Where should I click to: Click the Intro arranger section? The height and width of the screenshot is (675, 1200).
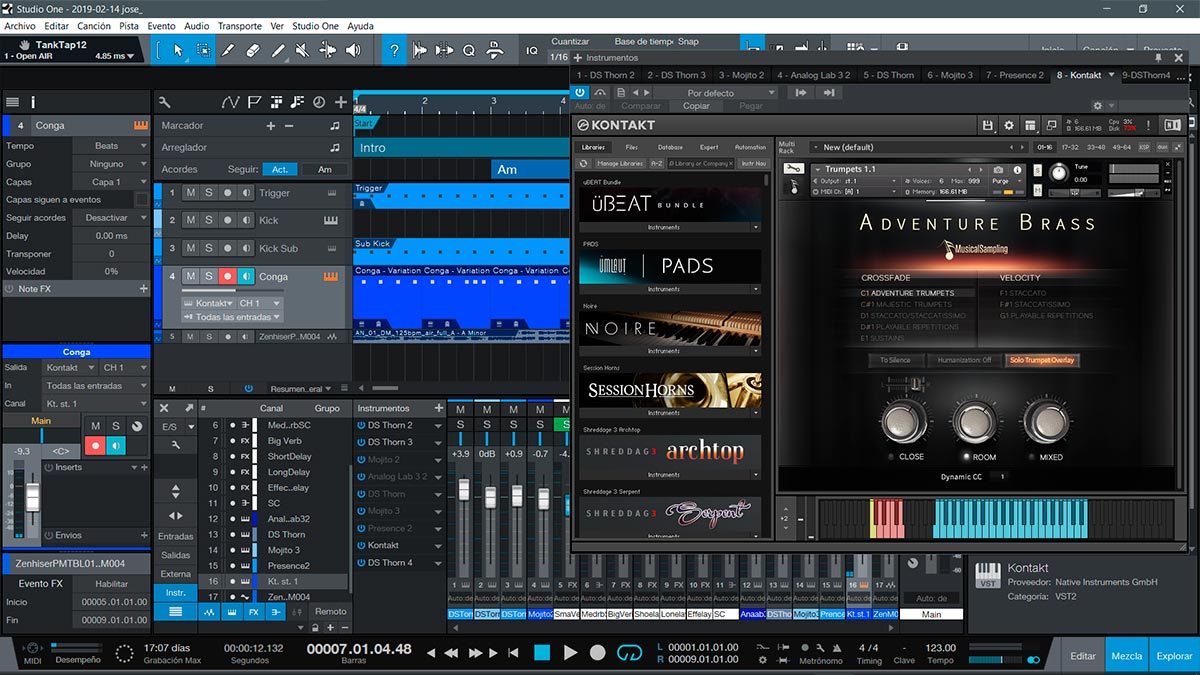(x=460, y=147)
